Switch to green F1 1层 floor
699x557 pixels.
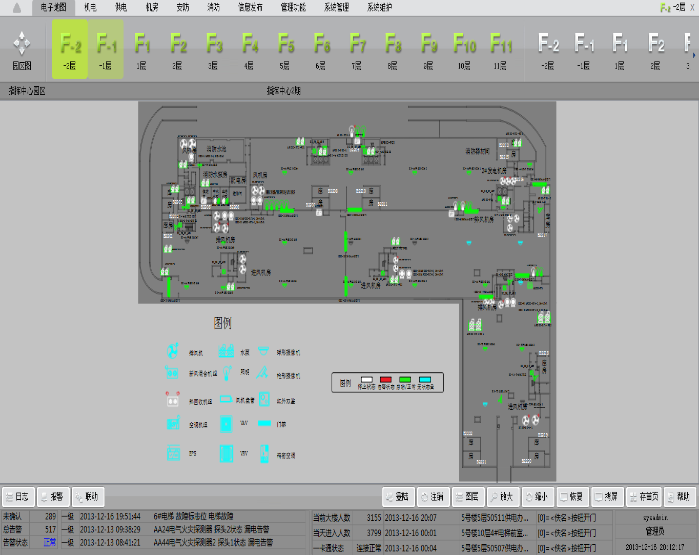click(x=142, y=50)
